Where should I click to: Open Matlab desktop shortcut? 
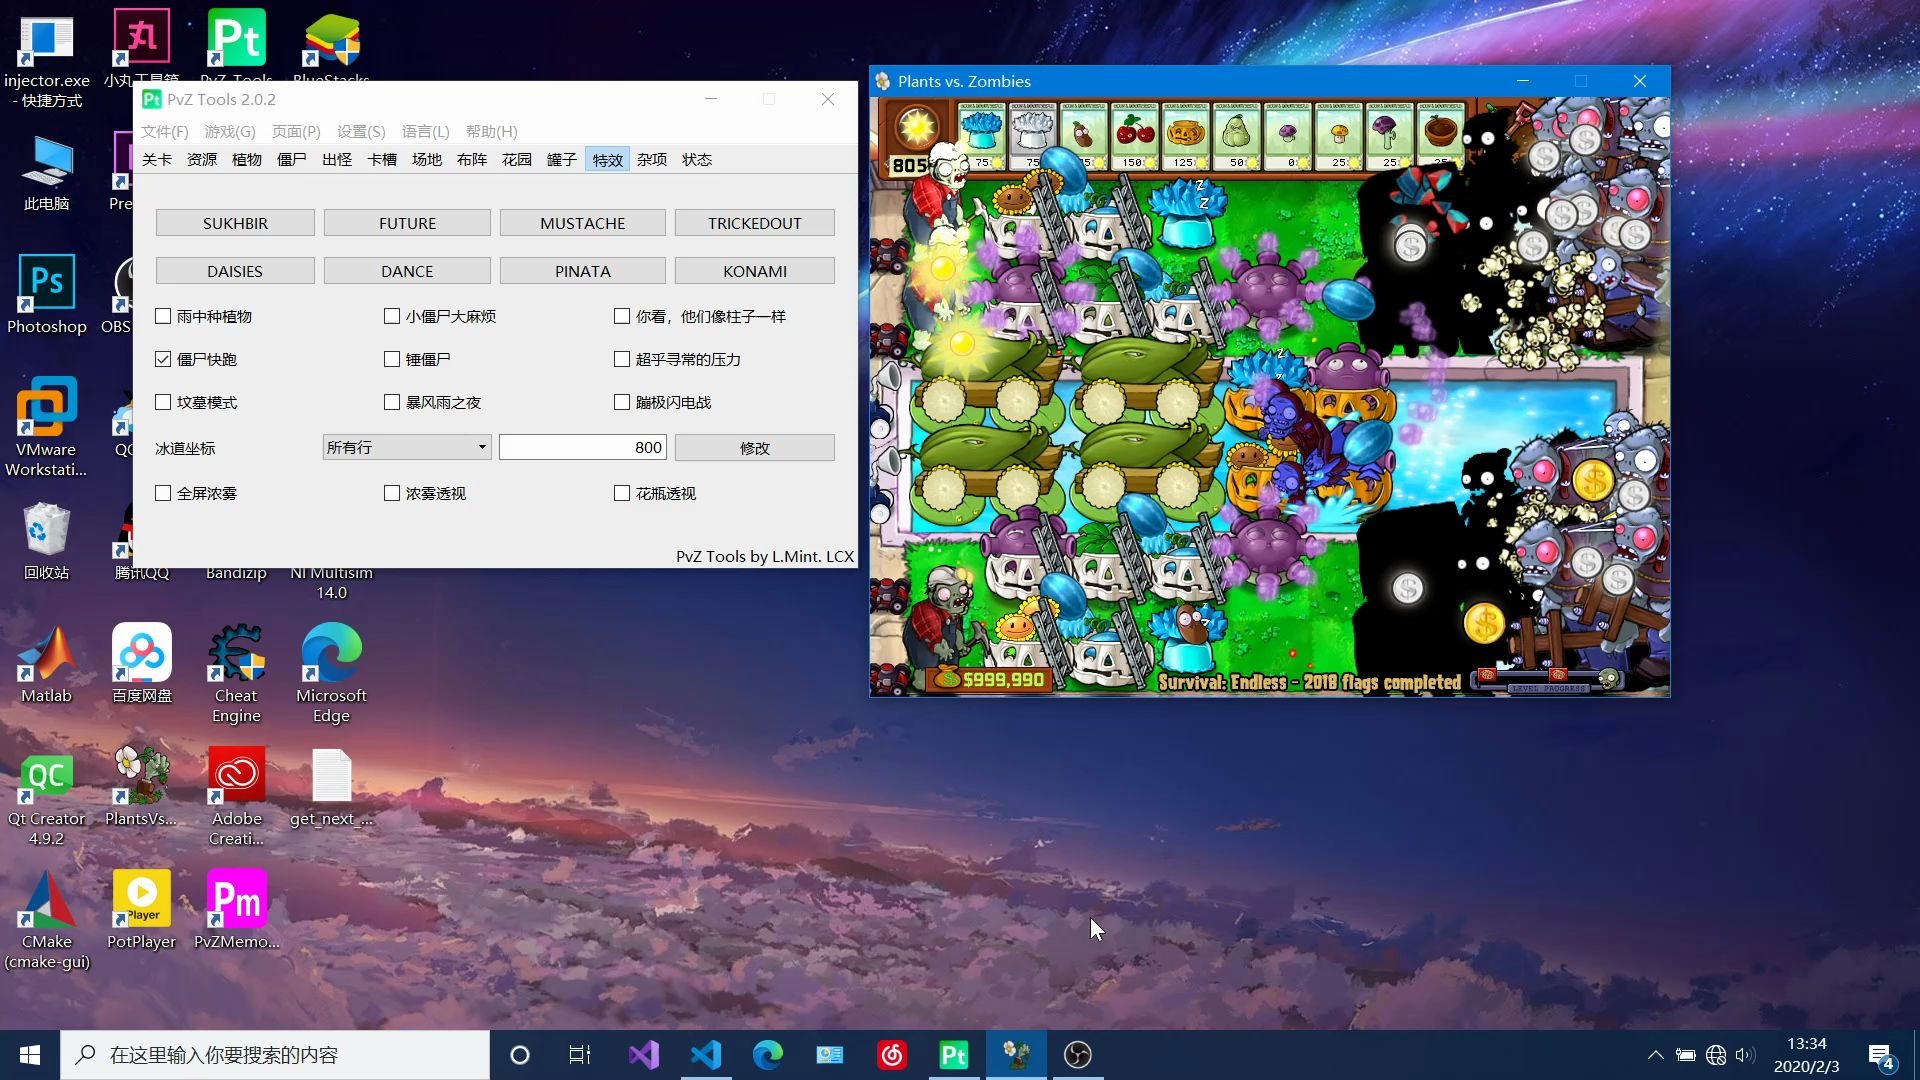point(46,664)
